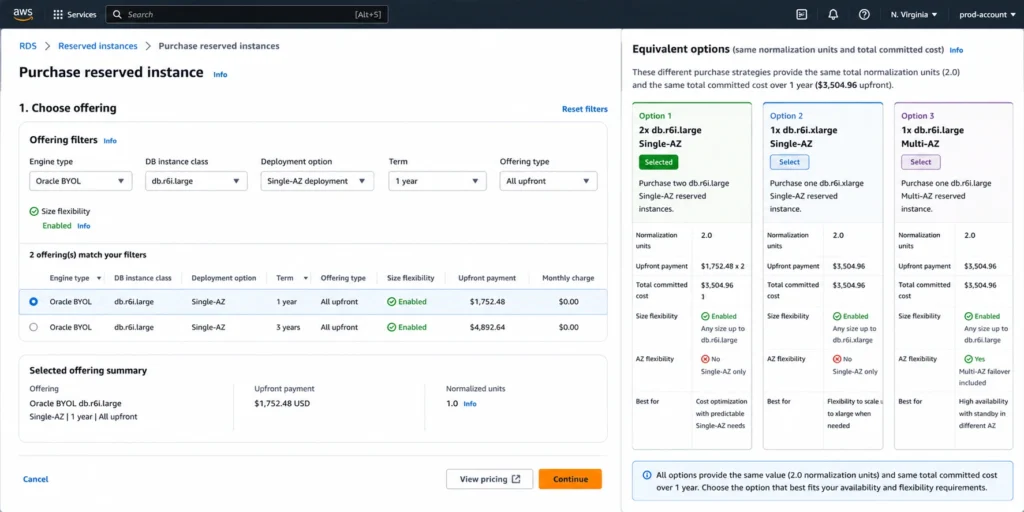Click Cancel
The height and width of the screenshot is (512, 1024).
(x=35, y=479)
